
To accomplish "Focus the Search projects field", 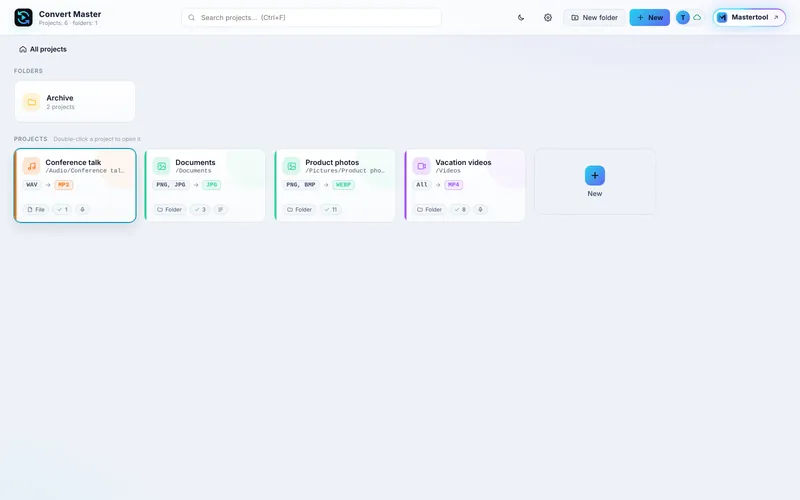I will coord(311,17).
